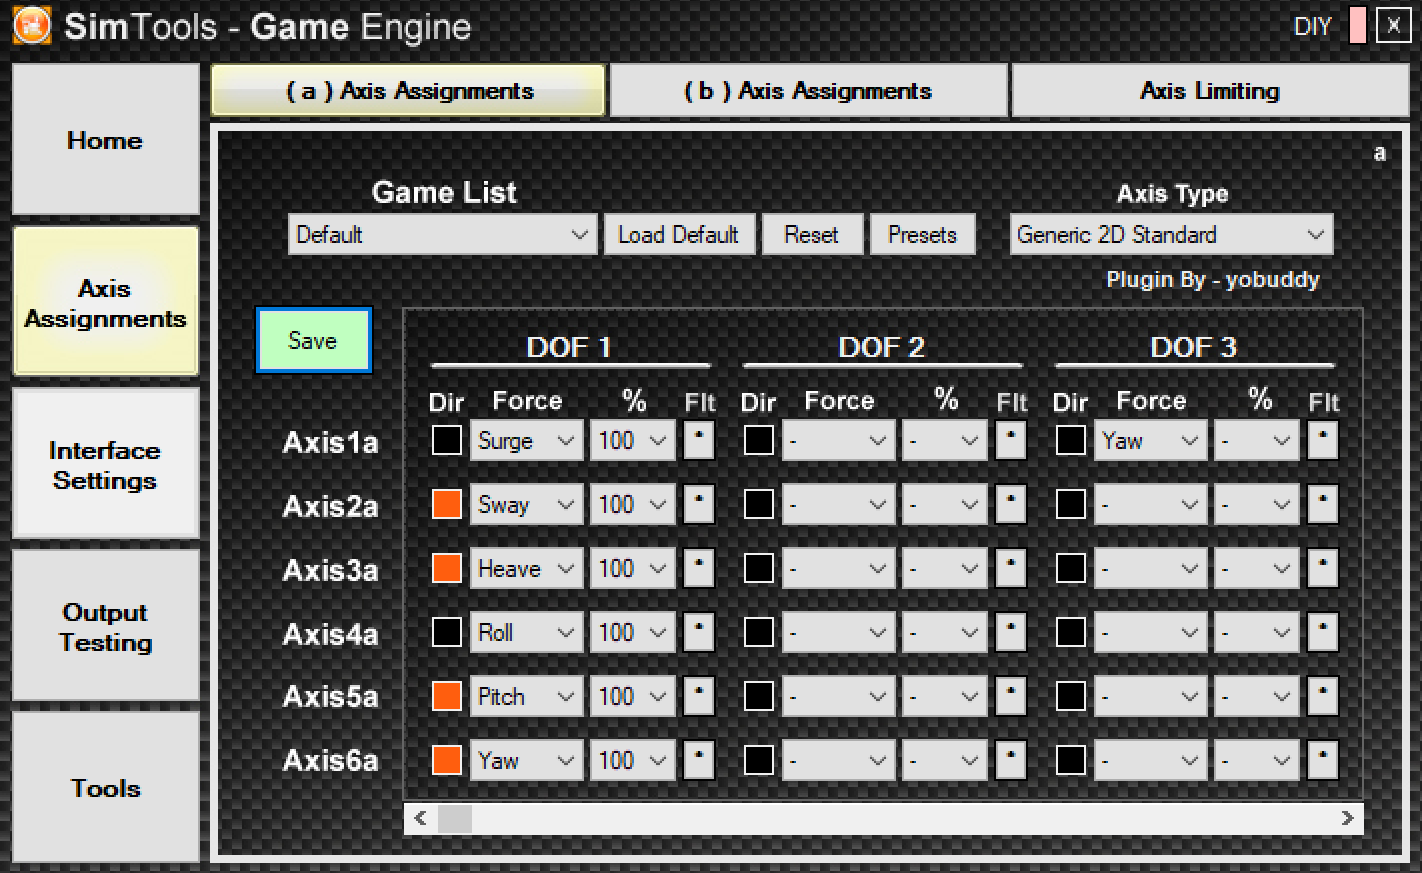Image resolution: width=1422 pixels, height=873 pixels.
Task: Toggle Dir box for Axis3a DOF 3
Action: pos(1070,568)
